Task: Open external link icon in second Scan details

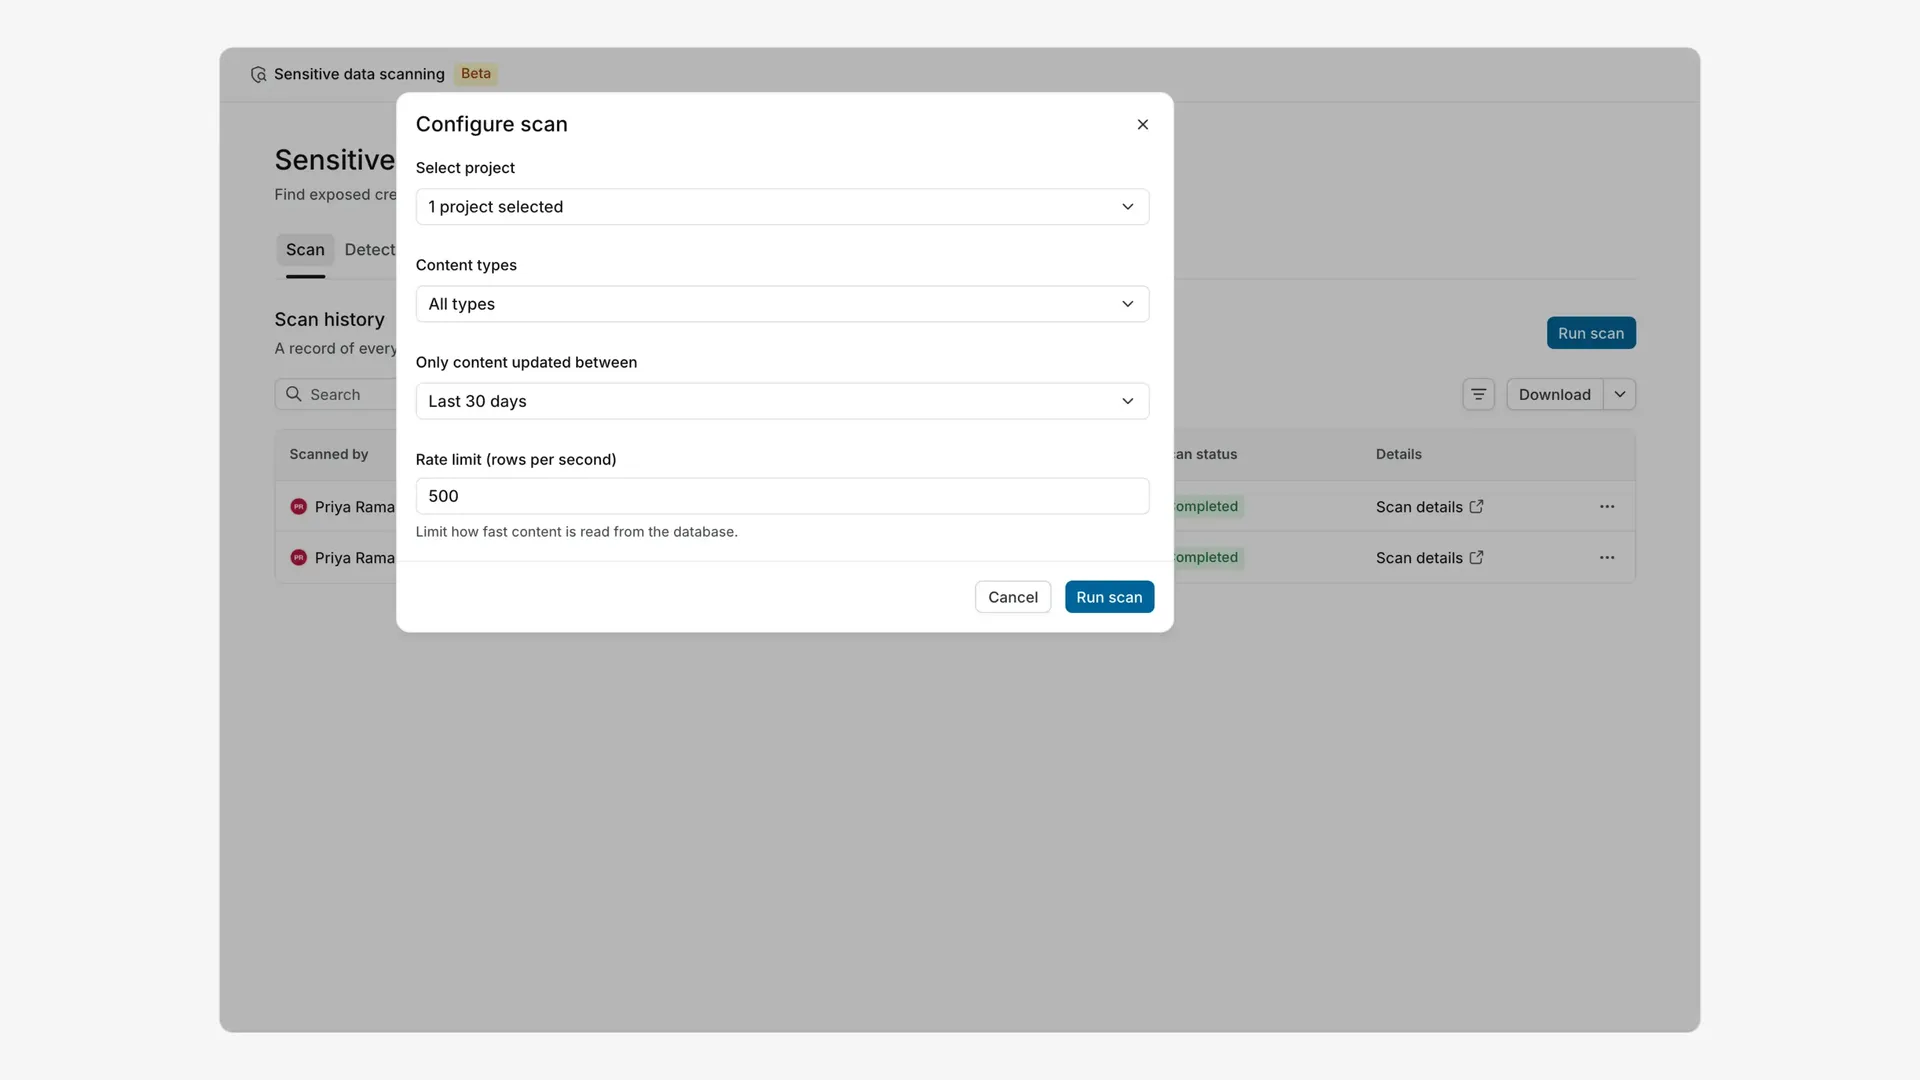Action: click(x=1476, y=558)
